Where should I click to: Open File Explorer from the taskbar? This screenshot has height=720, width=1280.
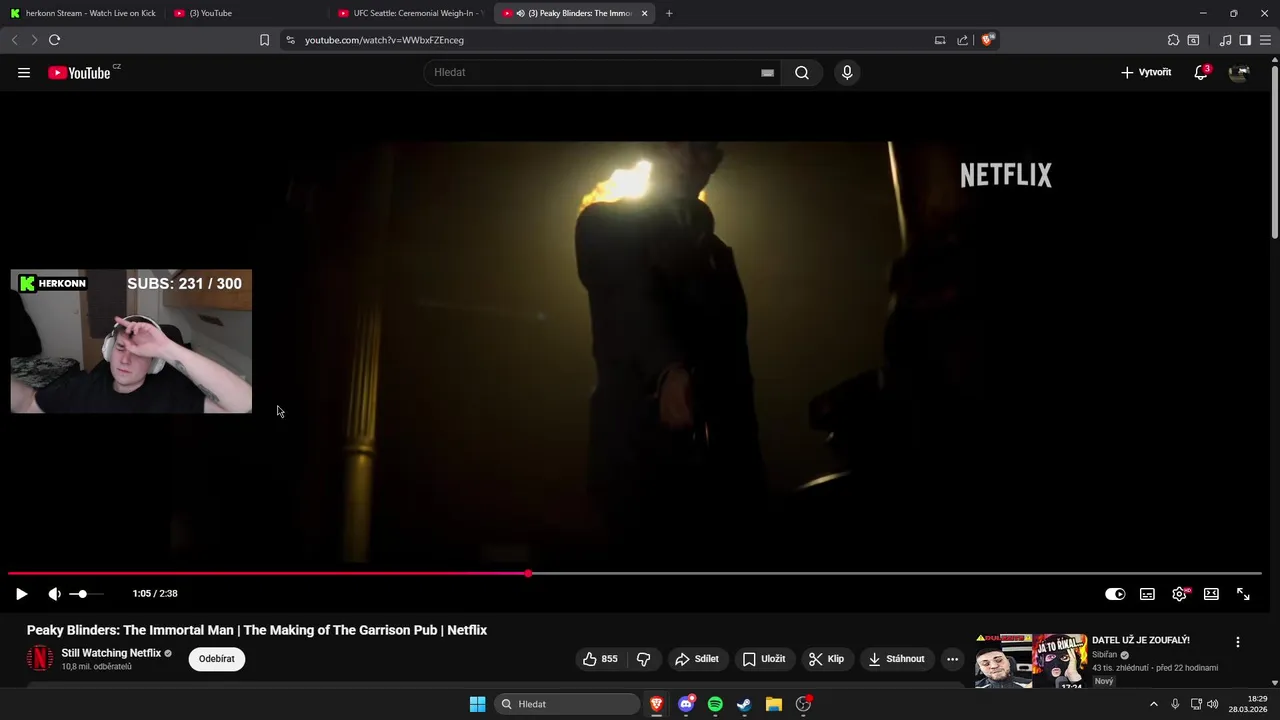tap(773, 704)
